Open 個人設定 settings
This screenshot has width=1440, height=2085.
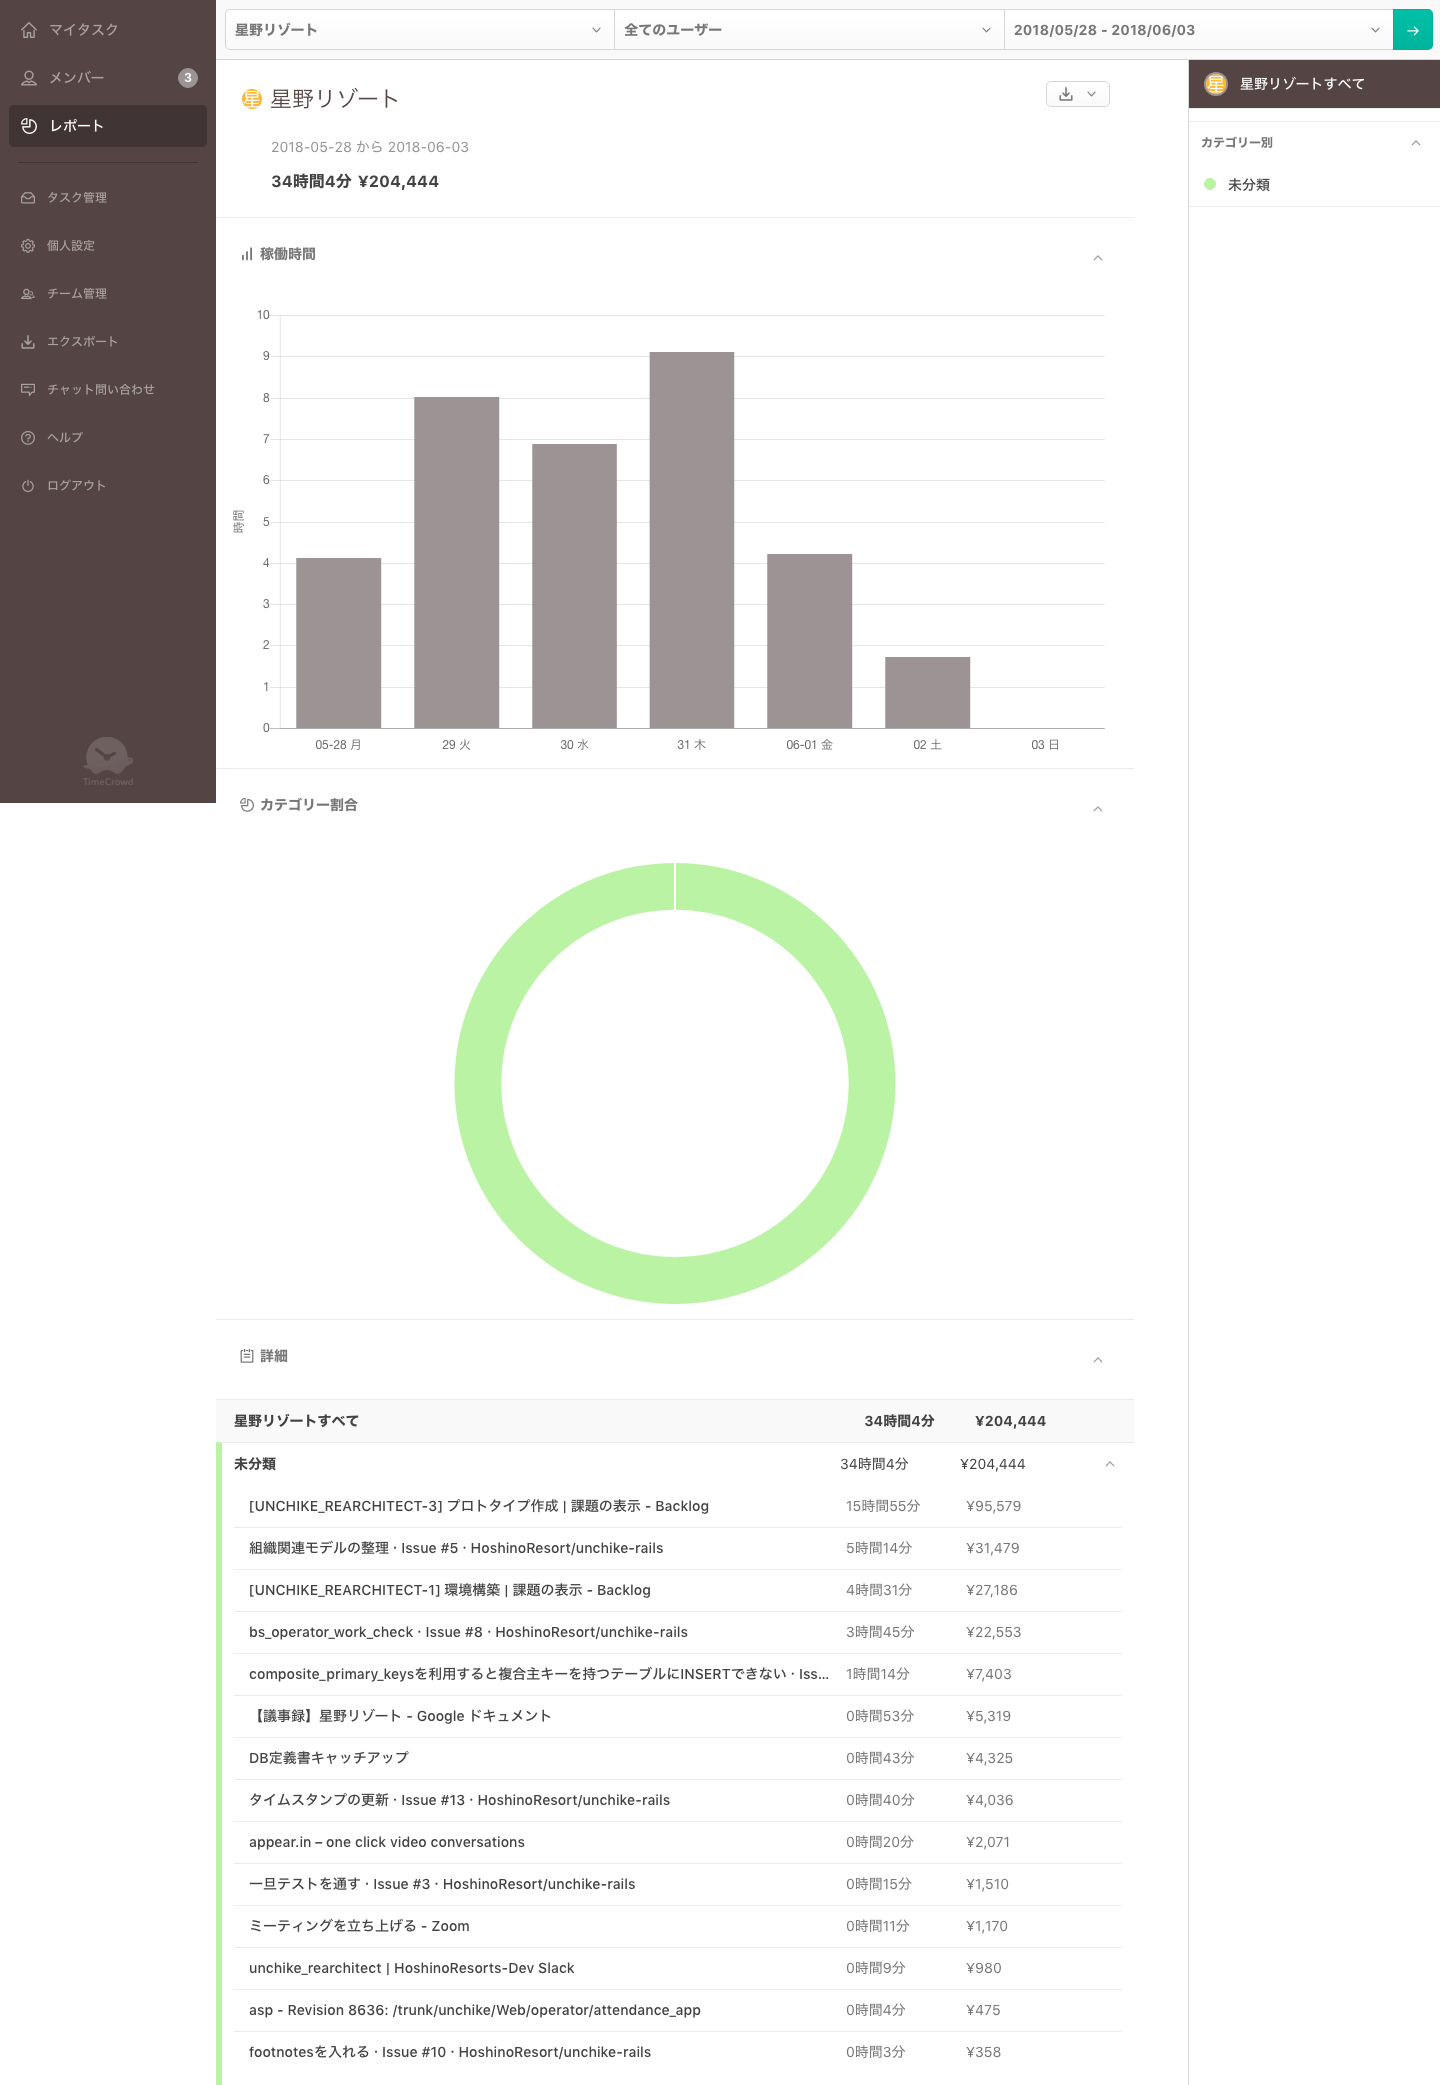(x=108, y=246)
